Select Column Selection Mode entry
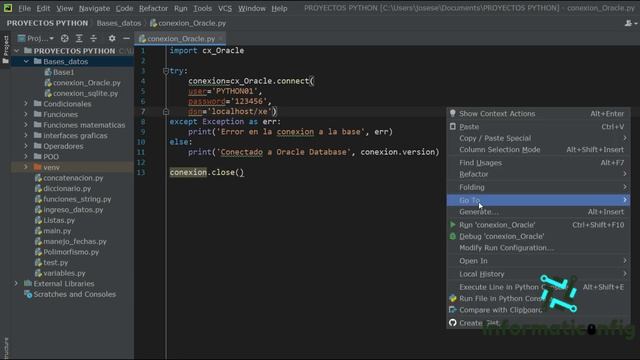Viewport: 640px width, 360px height. tap(538, 150)
